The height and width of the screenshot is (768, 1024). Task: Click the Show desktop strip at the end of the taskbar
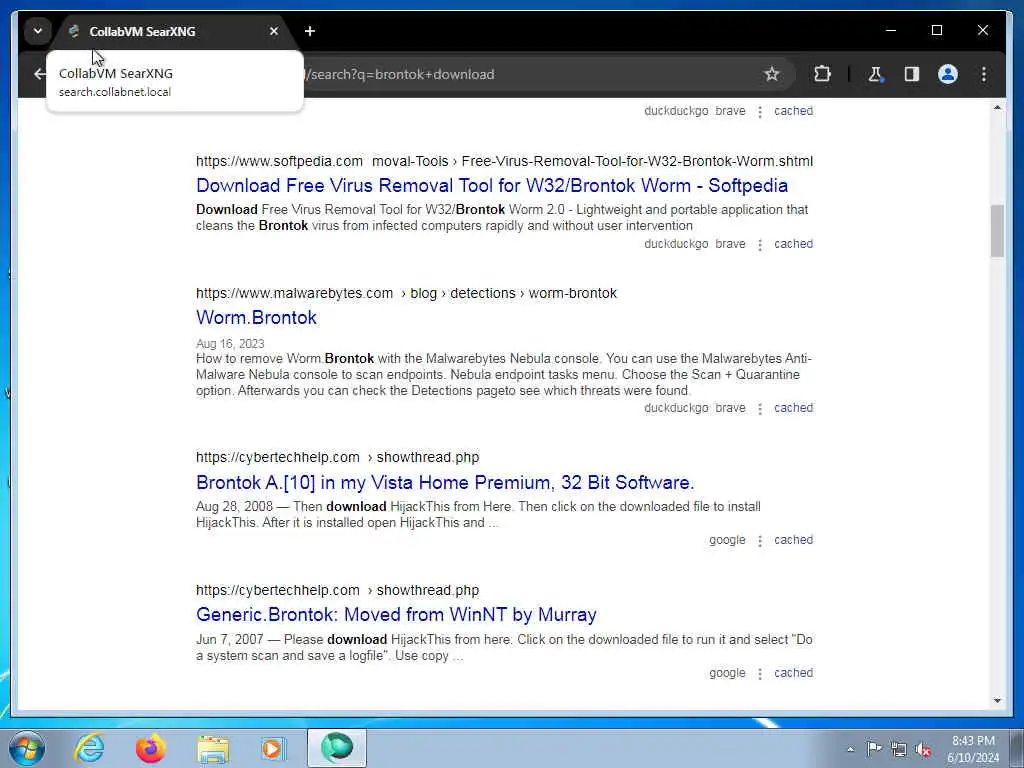pyautogui.click(x=1017, y=748)
